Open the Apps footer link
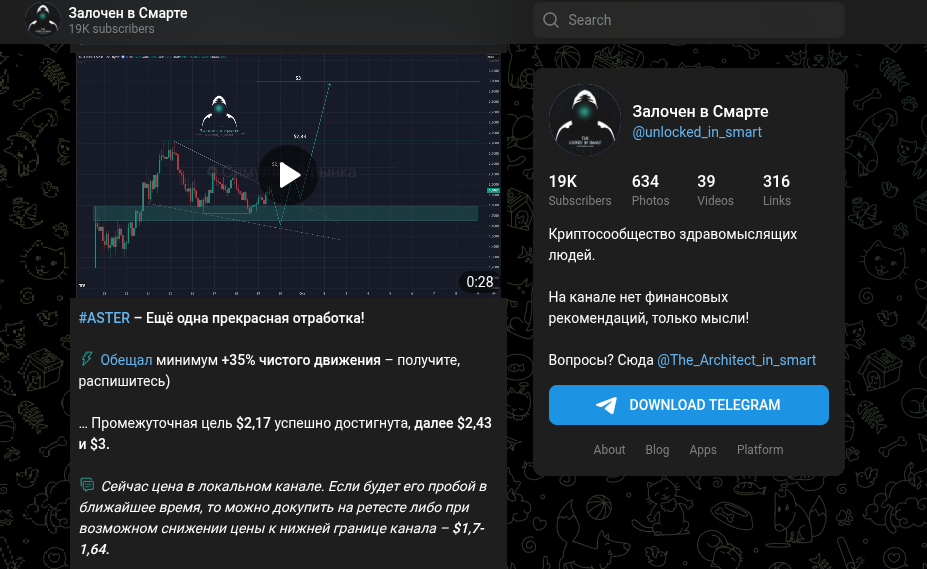 point(703,450)
